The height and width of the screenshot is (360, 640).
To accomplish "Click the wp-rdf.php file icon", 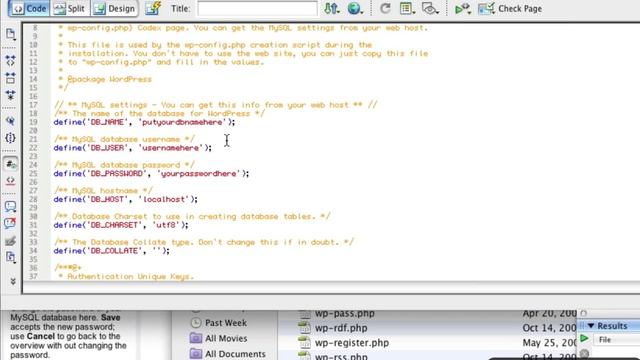I will 304,328.
